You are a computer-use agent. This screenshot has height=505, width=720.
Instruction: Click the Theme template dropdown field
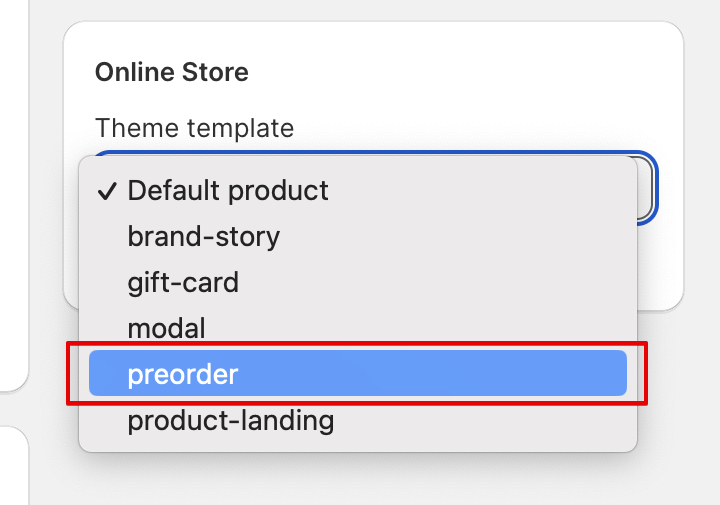[646, 186]
